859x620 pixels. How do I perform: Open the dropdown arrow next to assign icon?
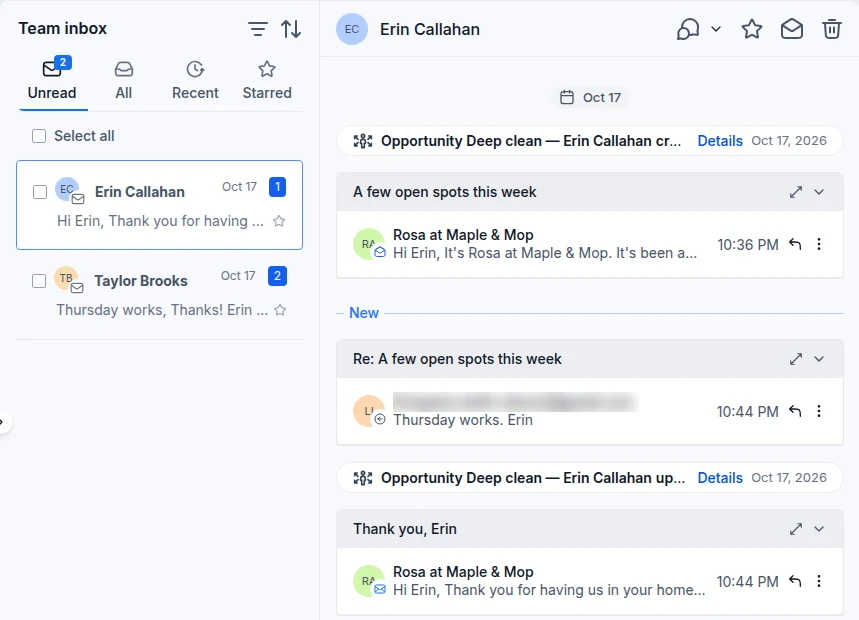tap(716, 29)
